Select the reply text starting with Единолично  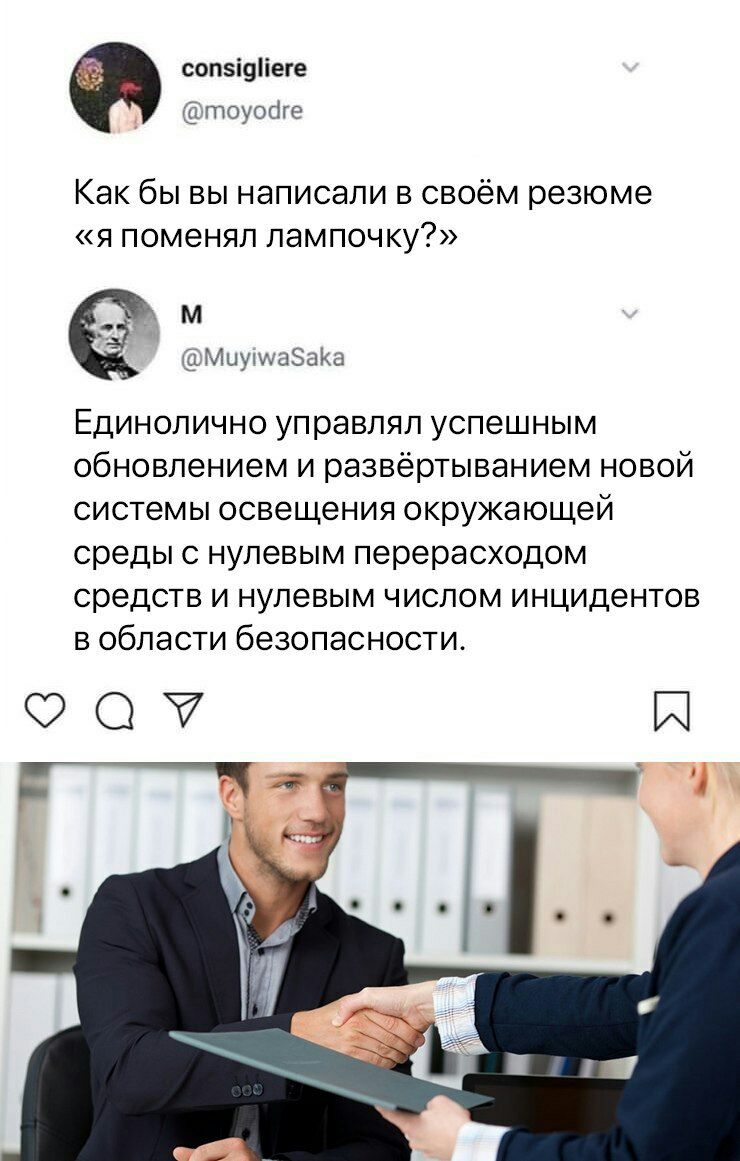tap(386, 530)
